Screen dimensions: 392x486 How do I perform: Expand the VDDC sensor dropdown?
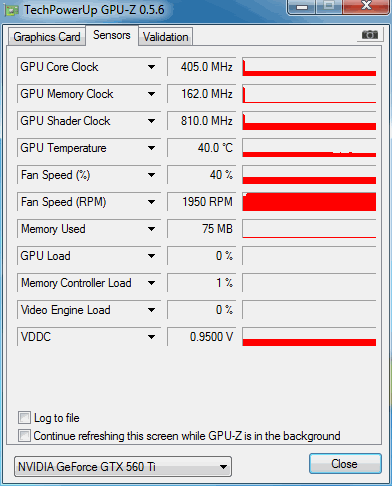click(151, 337)
